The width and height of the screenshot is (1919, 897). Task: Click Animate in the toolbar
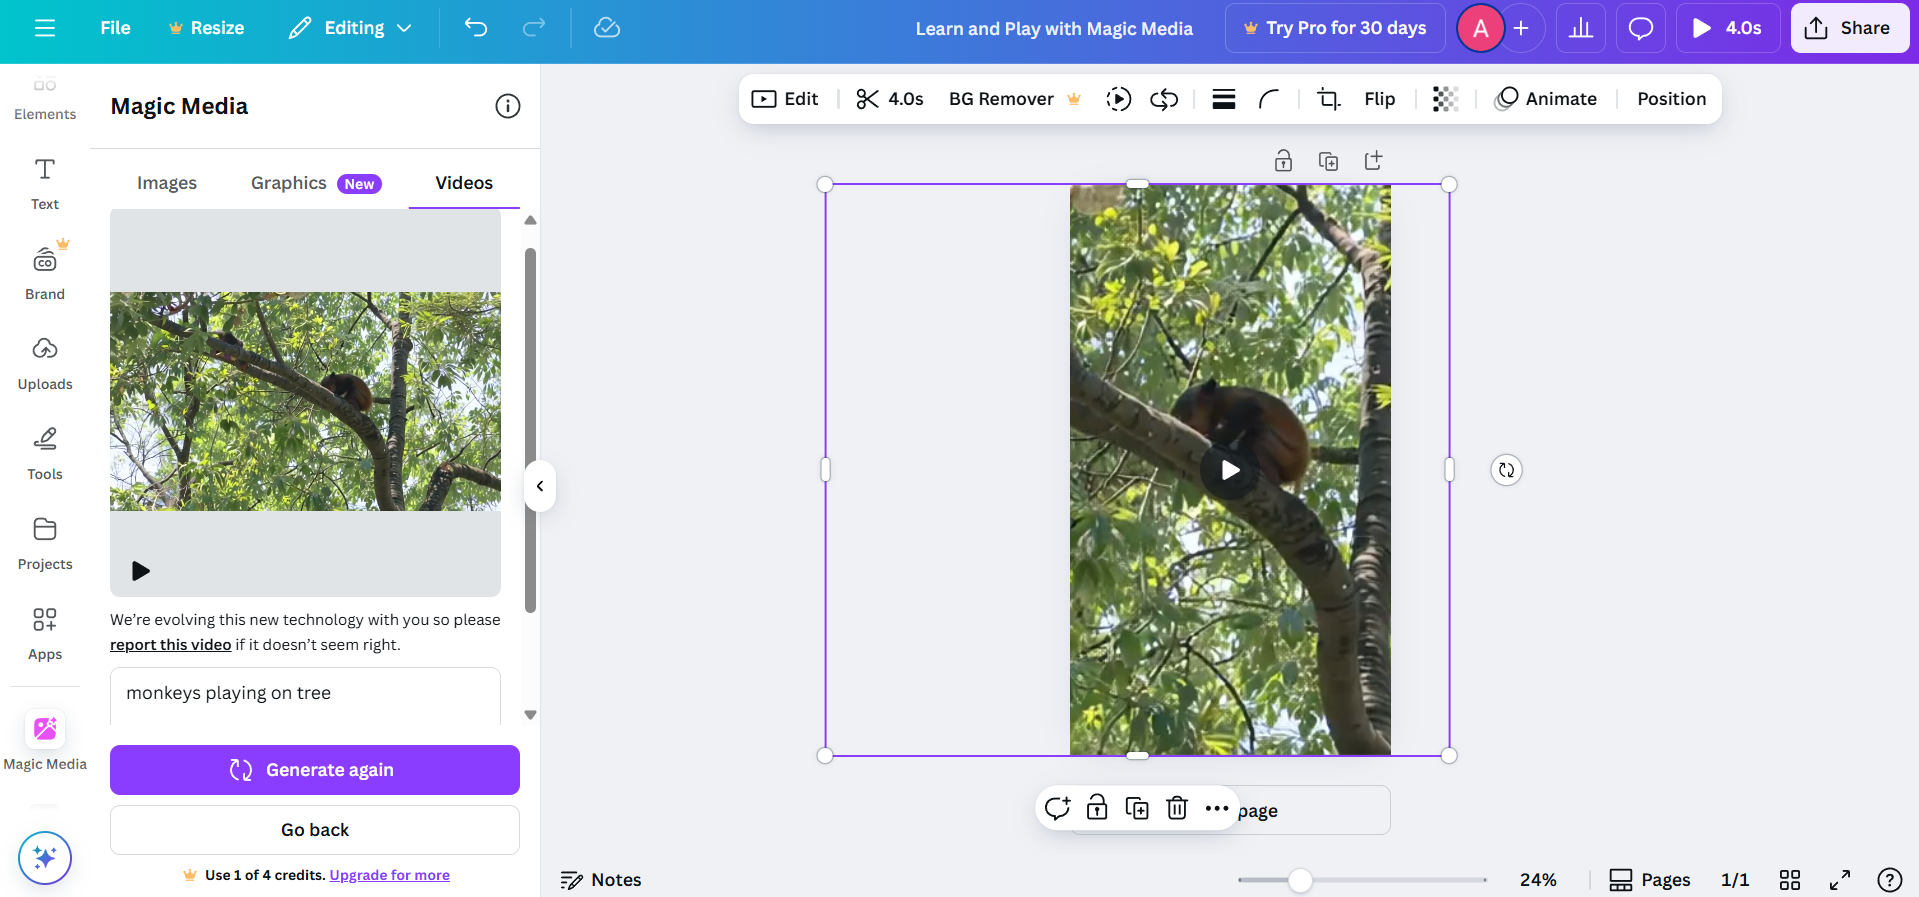(1546, 99)
